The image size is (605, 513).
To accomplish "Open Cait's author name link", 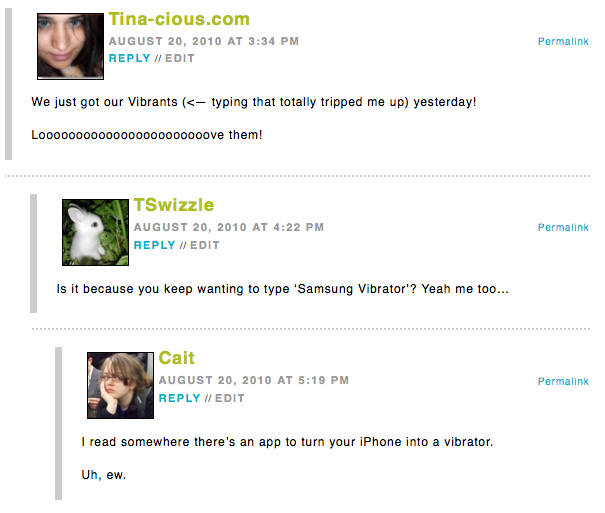I will click(x=176, y=358).
